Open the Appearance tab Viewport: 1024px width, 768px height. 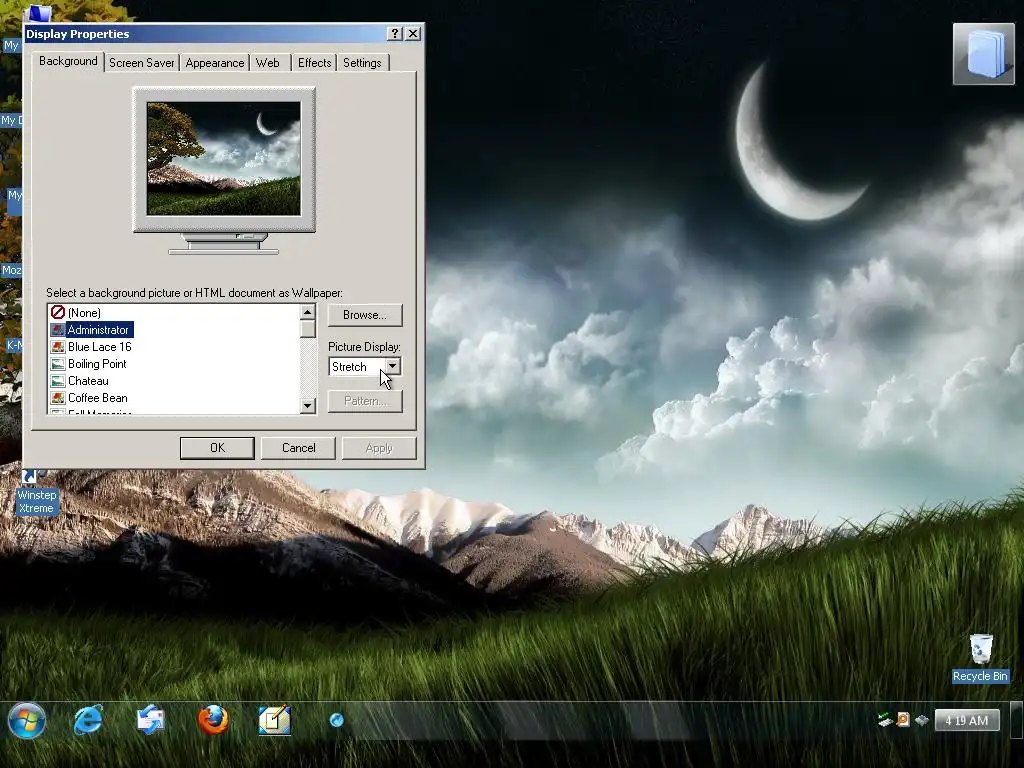click(x=215, y=63)
